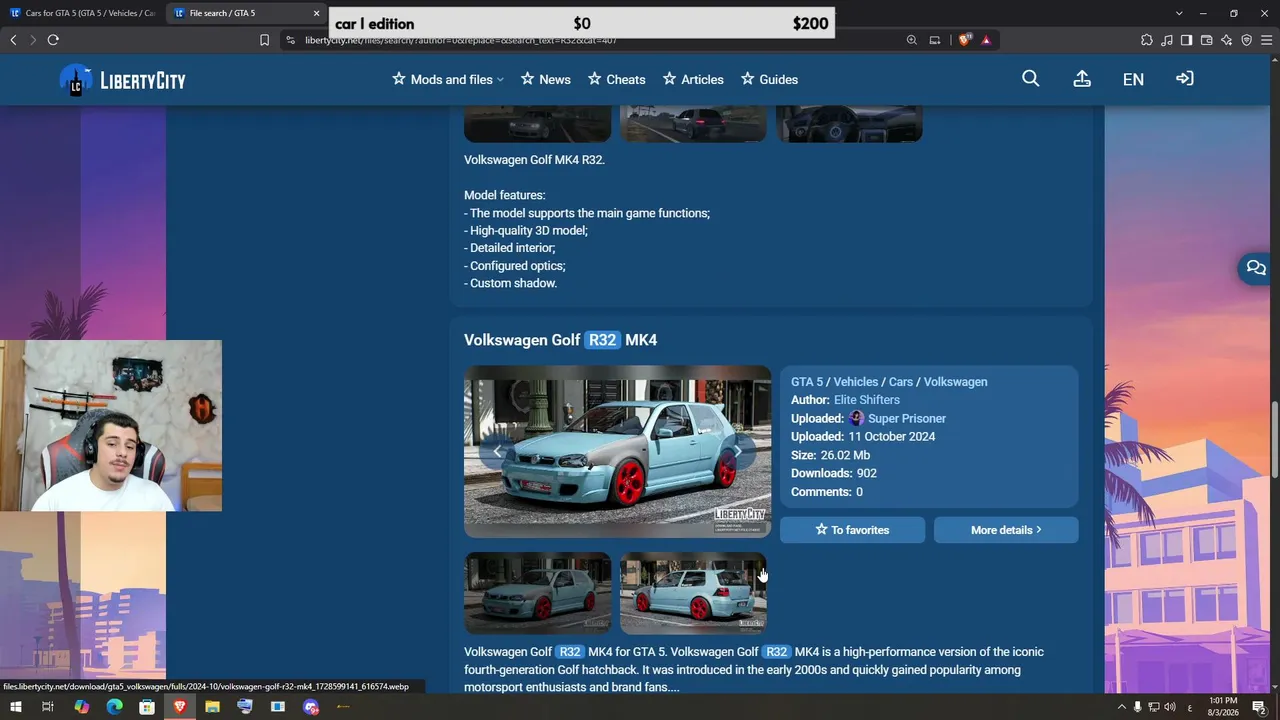Follow the Cars breadcrumb link

901,382
